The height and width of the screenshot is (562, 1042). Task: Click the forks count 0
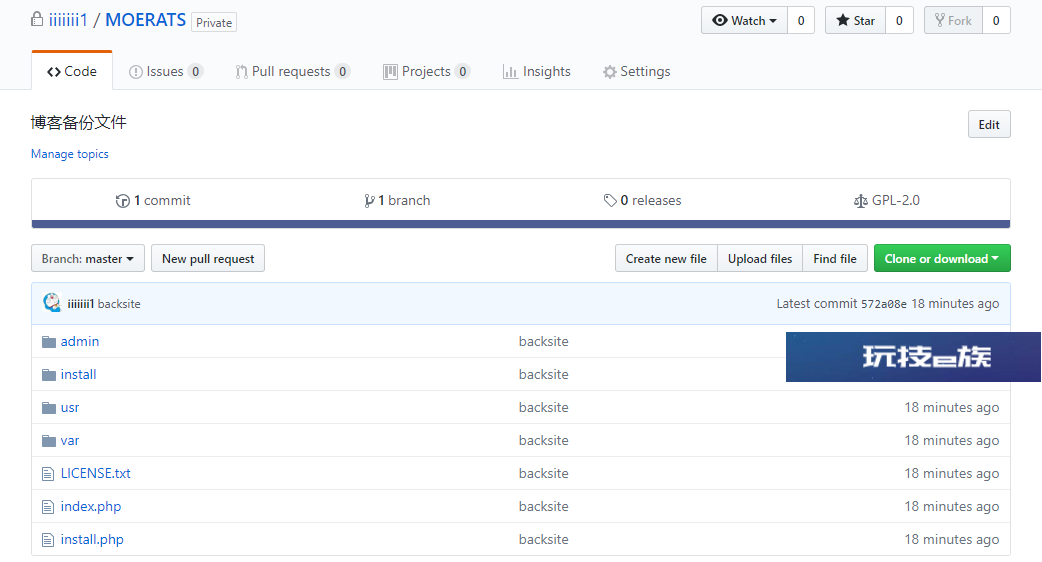pos(996,21)
